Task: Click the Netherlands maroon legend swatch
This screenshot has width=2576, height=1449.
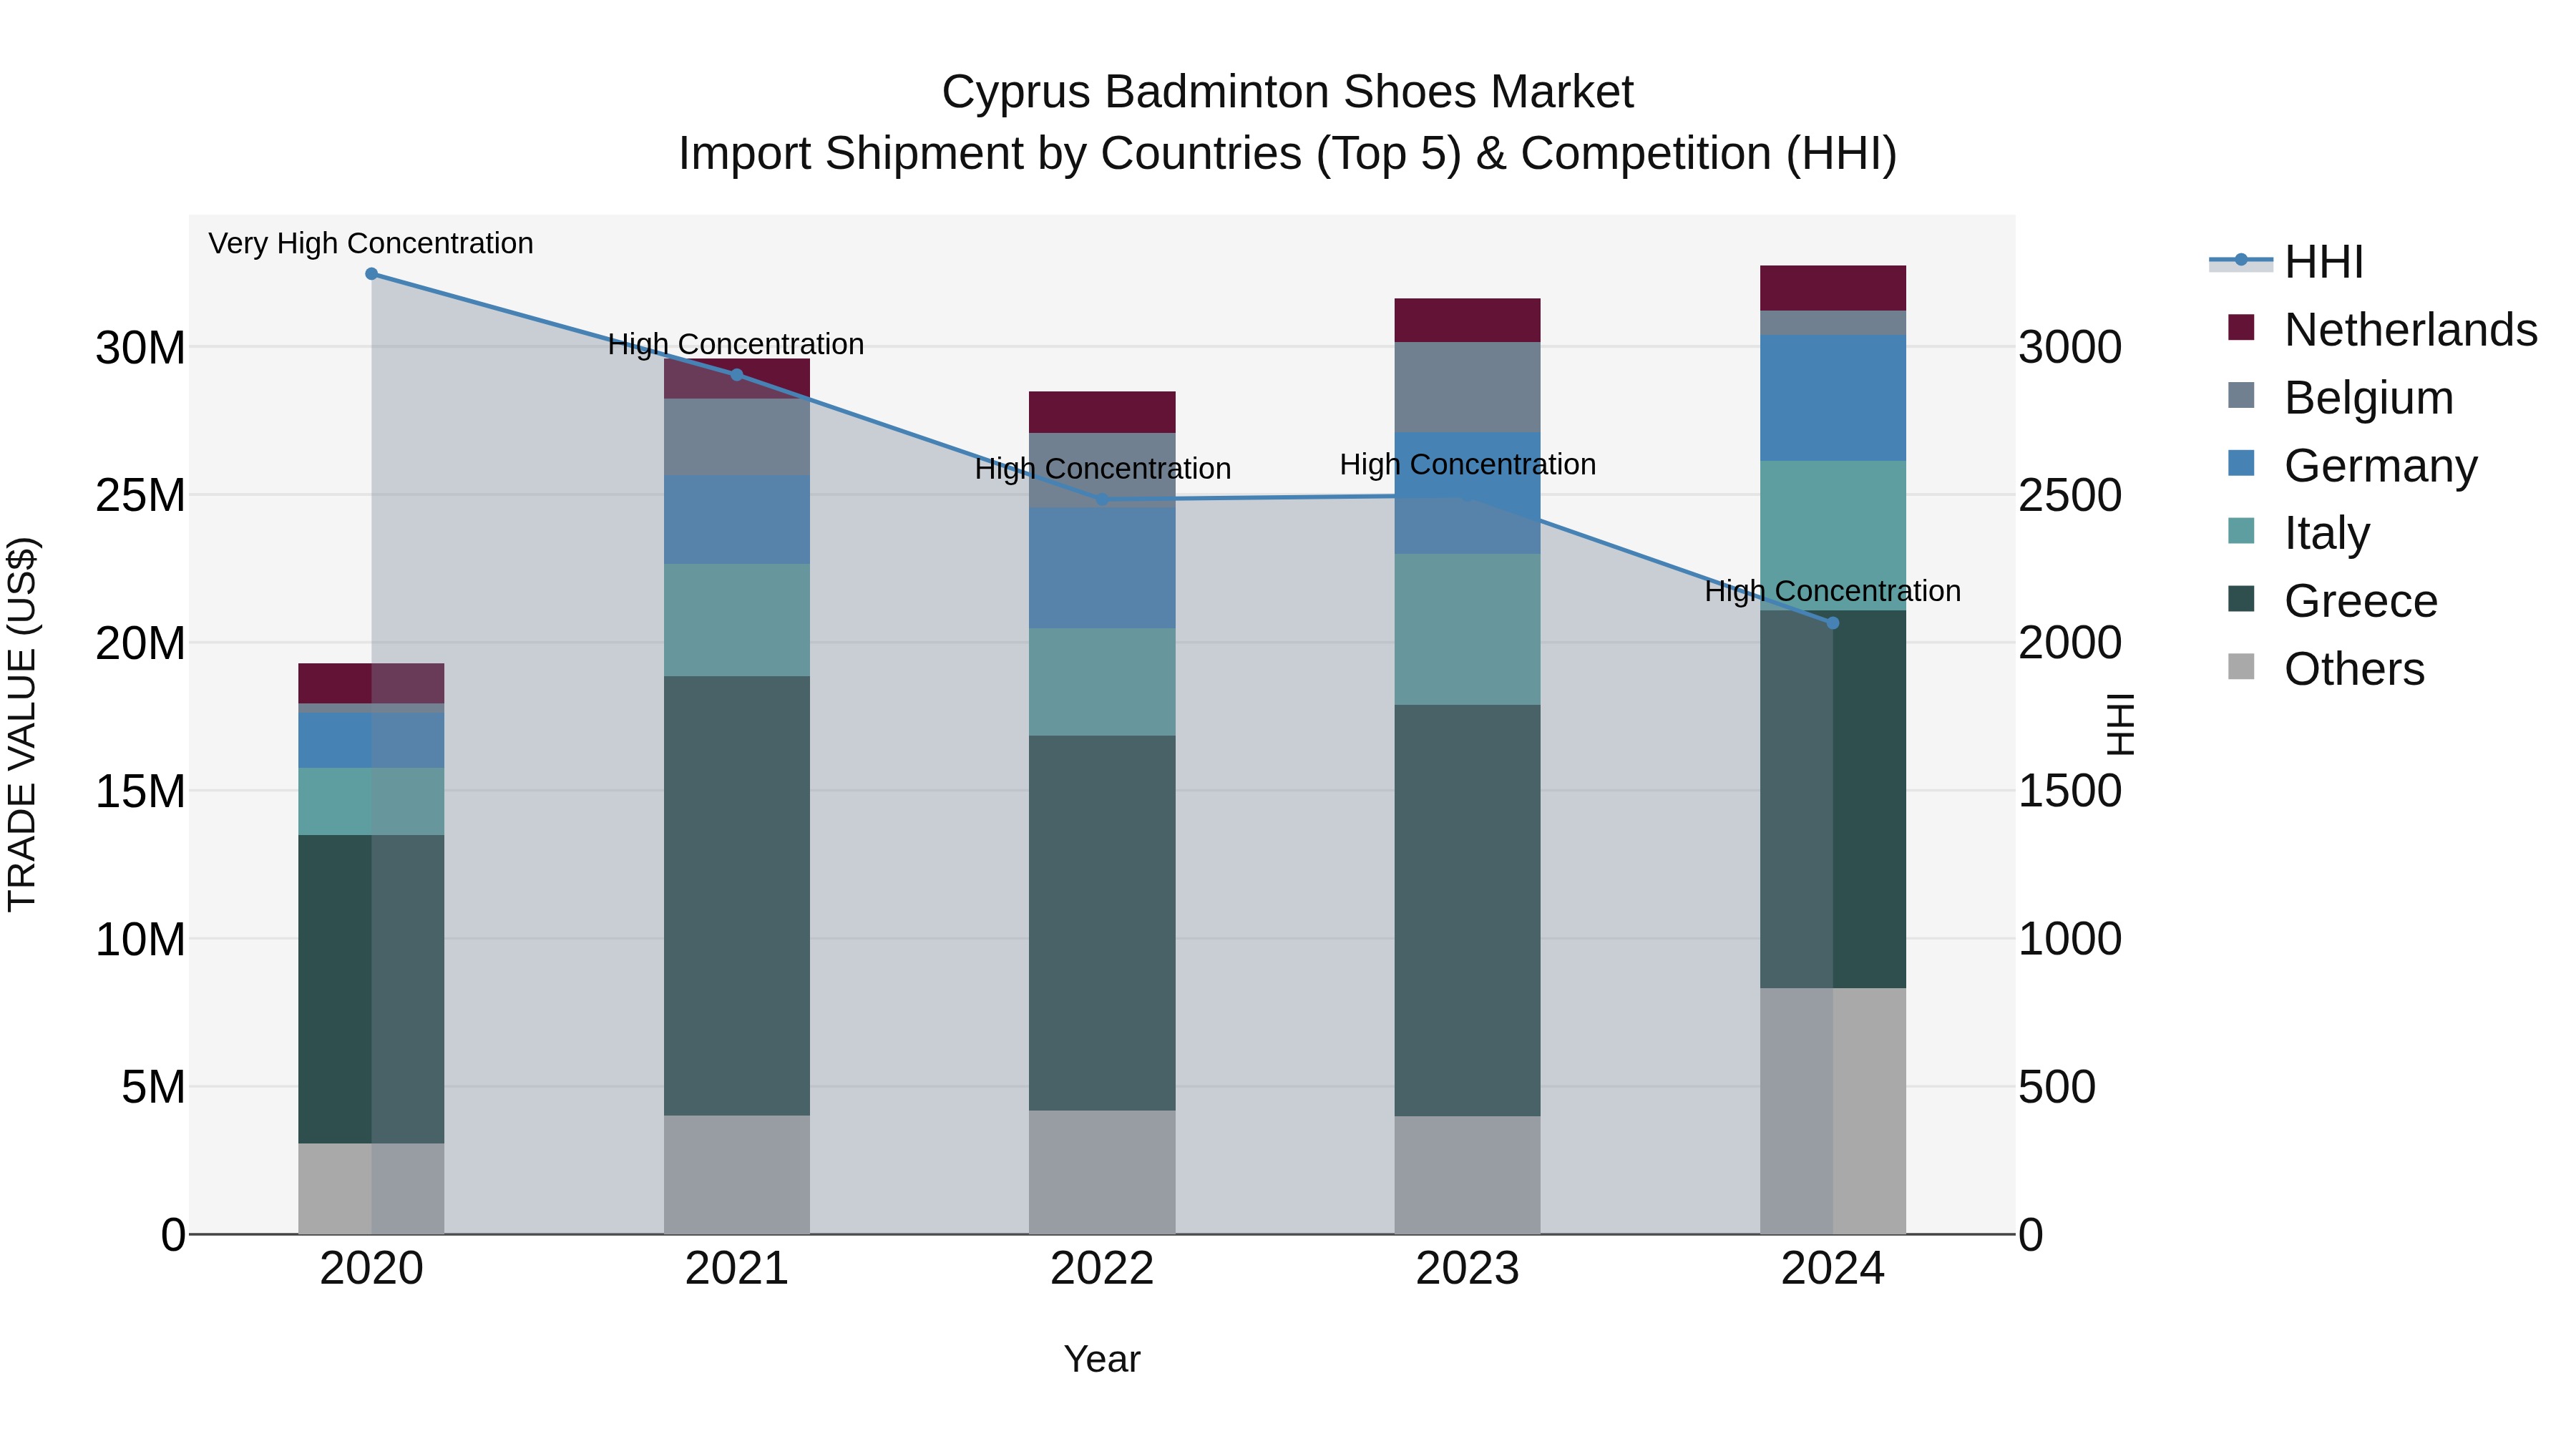Action: [x=2241, y=327]
